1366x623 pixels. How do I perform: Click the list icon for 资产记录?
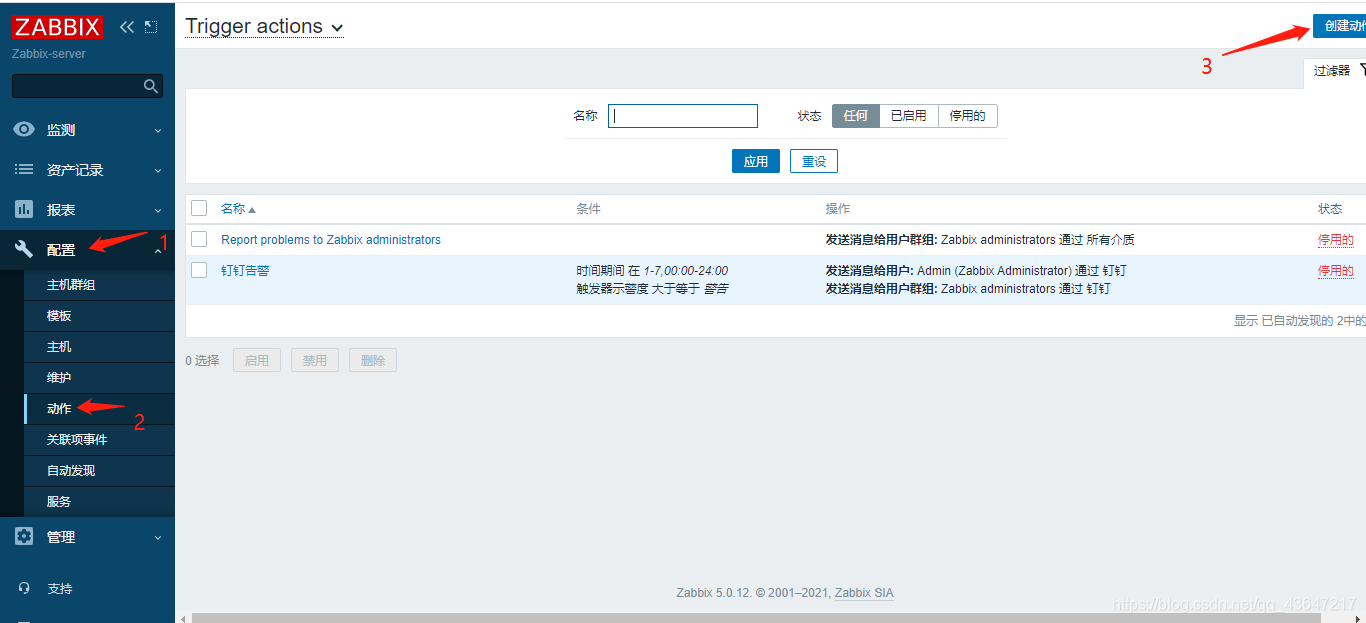pos(24,170)
